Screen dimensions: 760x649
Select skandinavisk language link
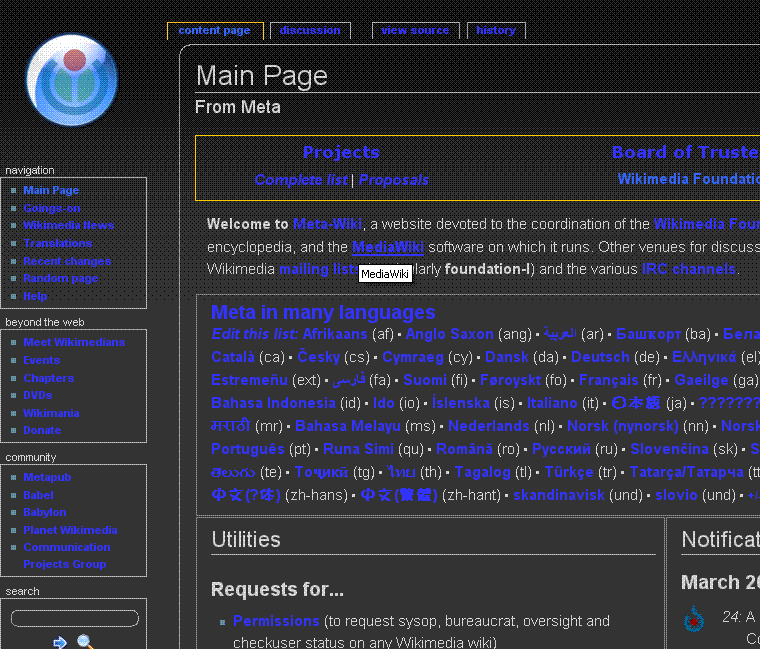(x=558, y=495)
